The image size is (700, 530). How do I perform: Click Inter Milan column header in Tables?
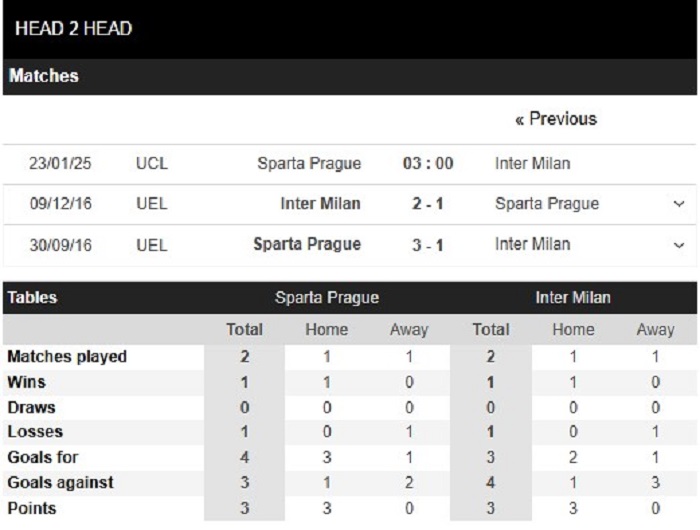[x=573, y=298]
